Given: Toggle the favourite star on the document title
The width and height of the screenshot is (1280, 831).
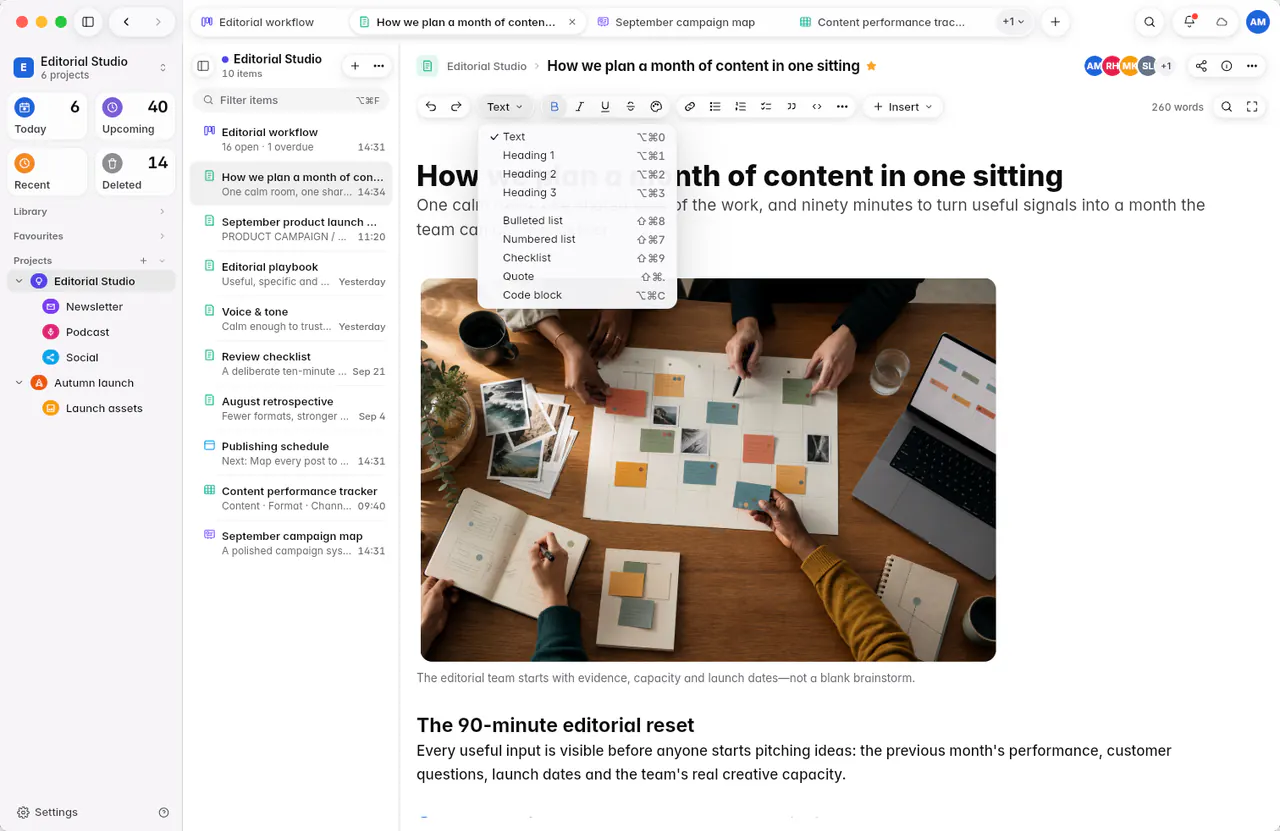Looking at the screenshot, I should [x=871, y=66].
